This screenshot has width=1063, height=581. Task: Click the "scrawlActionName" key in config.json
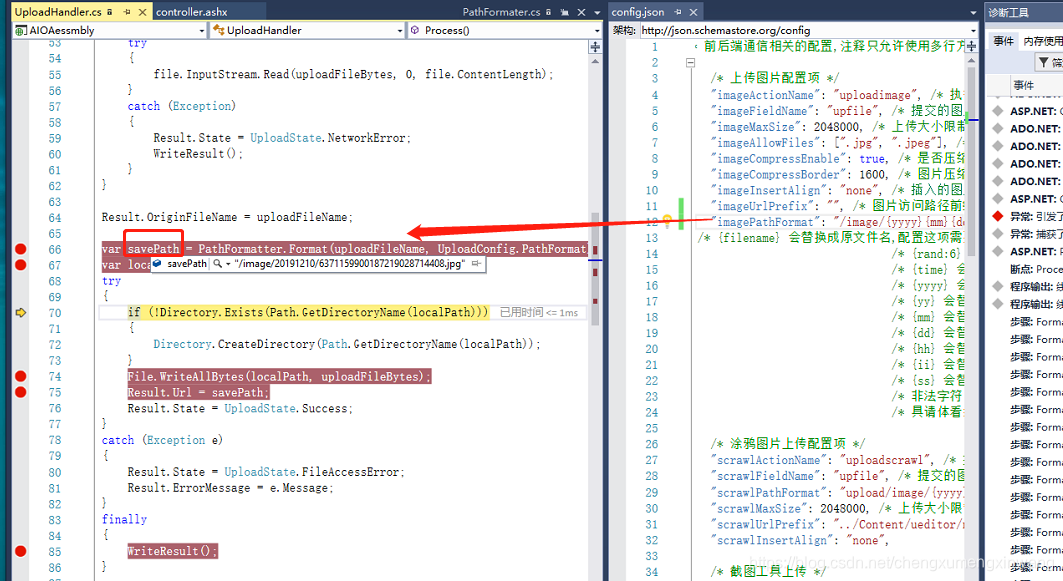click(x=769, y=460)
